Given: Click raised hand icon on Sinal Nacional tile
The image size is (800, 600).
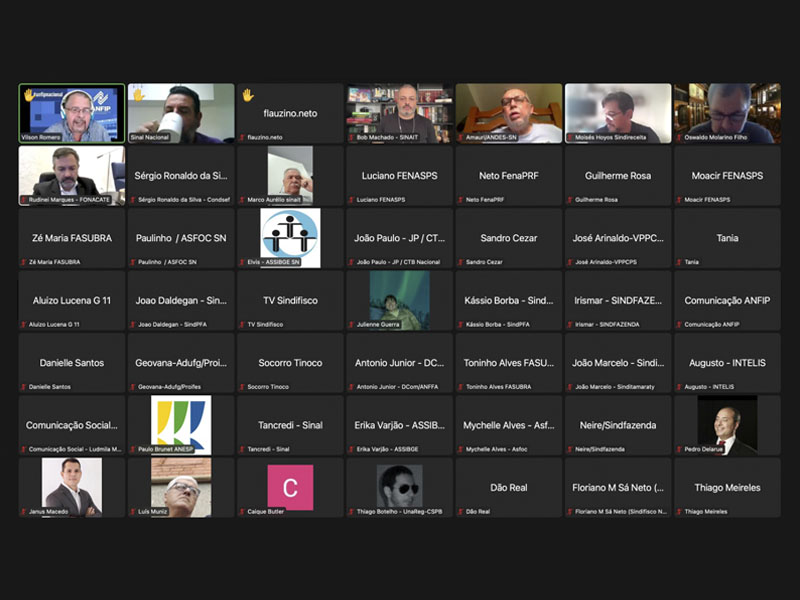Looking at the screenshot, I should pos(138,96).
